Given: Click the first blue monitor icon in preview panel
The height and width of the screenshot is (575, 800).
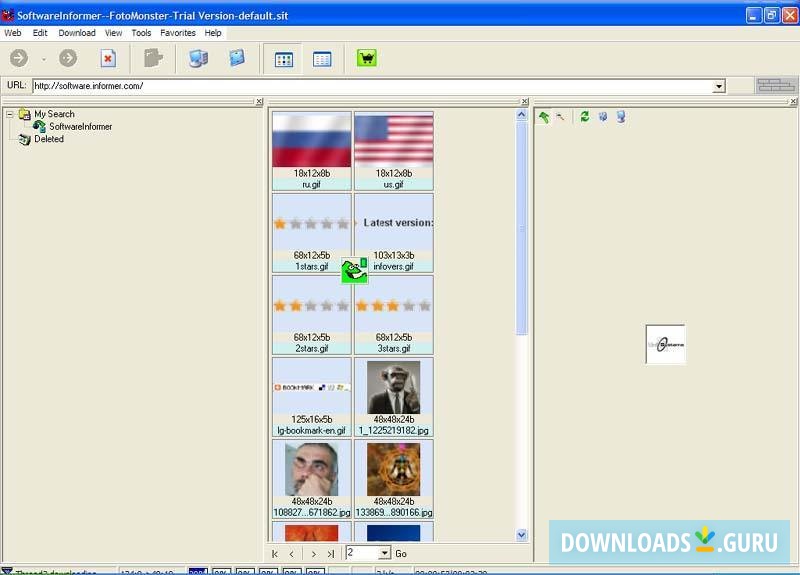Looking at the screenshot, I should tap(603, 117).
